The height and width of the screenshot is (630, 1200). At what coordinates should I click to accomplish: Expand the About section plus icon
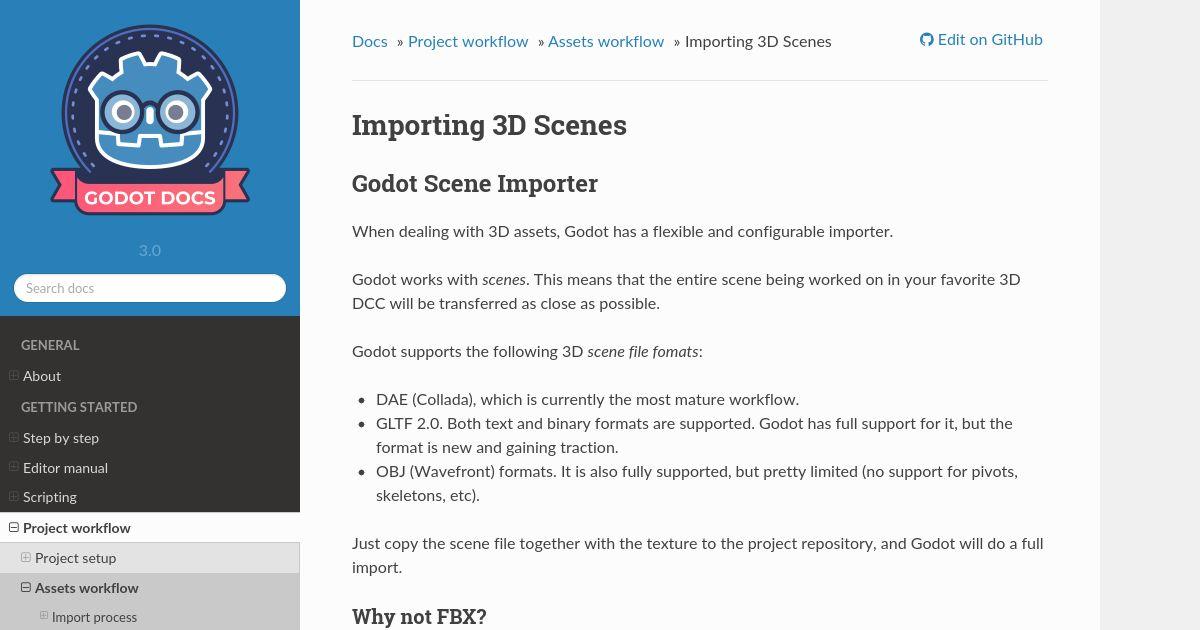pyautogui.click(x=14, y=376)
